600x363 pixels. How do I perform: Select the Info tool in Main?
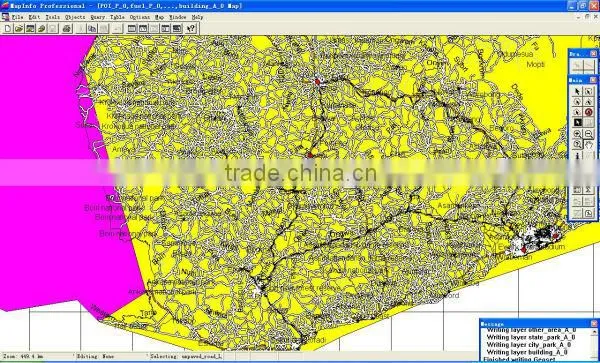tap(577, 155)
